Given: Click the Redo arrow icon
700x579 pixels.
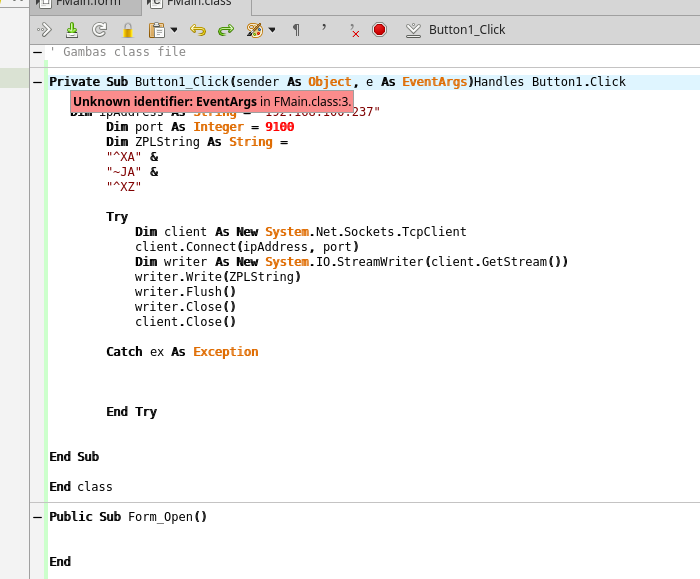Looking at the screenshot, I should (x=225, y=30).
